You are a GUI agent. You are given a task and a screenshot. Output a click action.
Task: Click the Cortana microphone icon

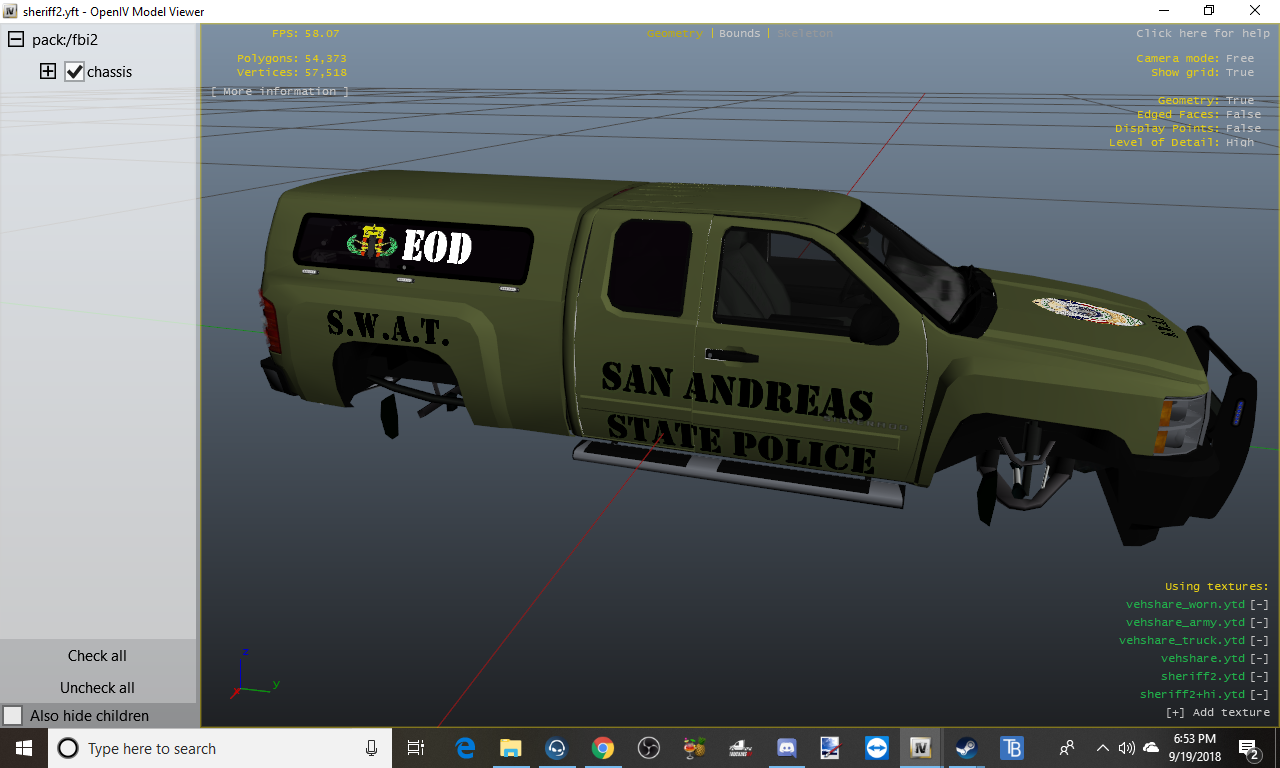[x=371, y=748]
